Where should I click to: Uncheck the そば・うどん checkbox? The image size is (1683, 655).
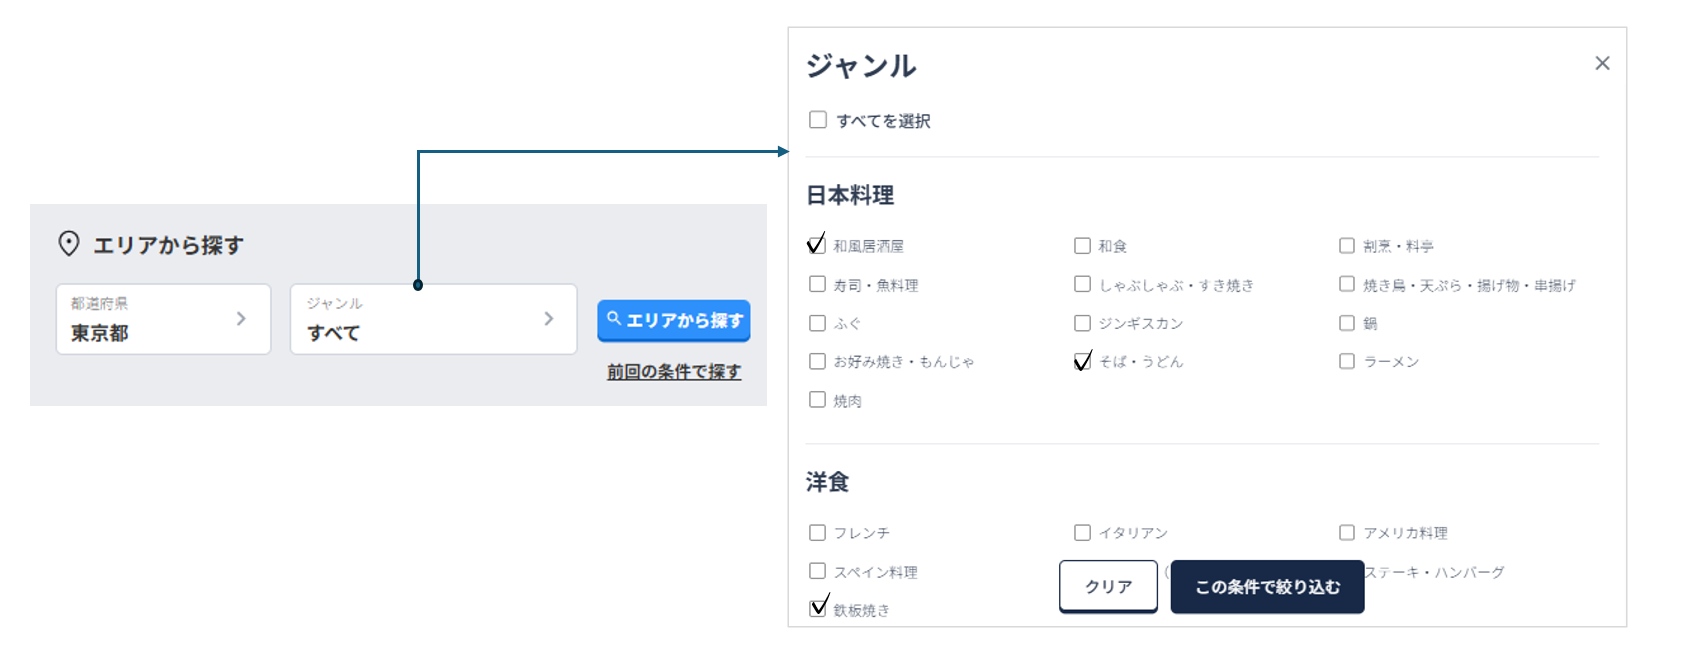click(1082, 361)
